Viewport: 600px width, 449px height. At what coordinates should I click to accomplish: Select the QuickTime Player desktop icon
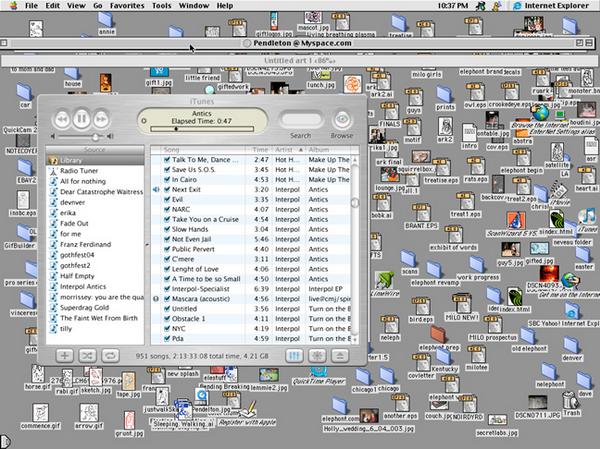(318, 376)
